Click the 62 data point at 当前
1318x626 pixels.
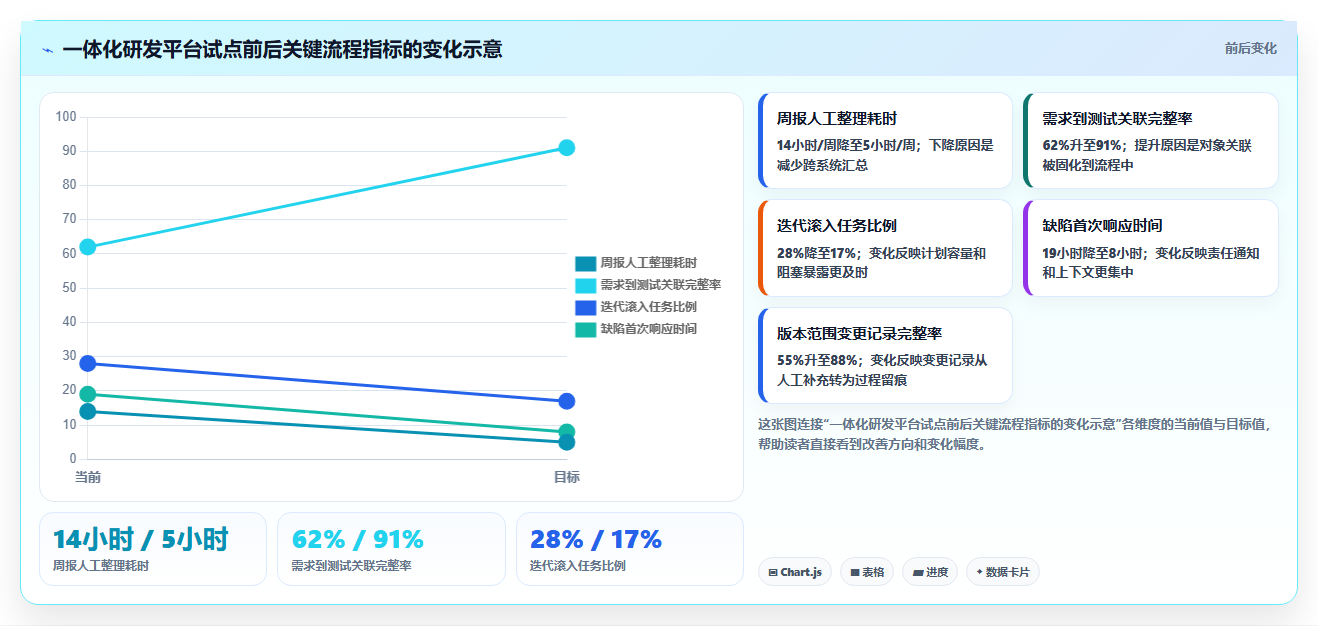tap(88, 247)
